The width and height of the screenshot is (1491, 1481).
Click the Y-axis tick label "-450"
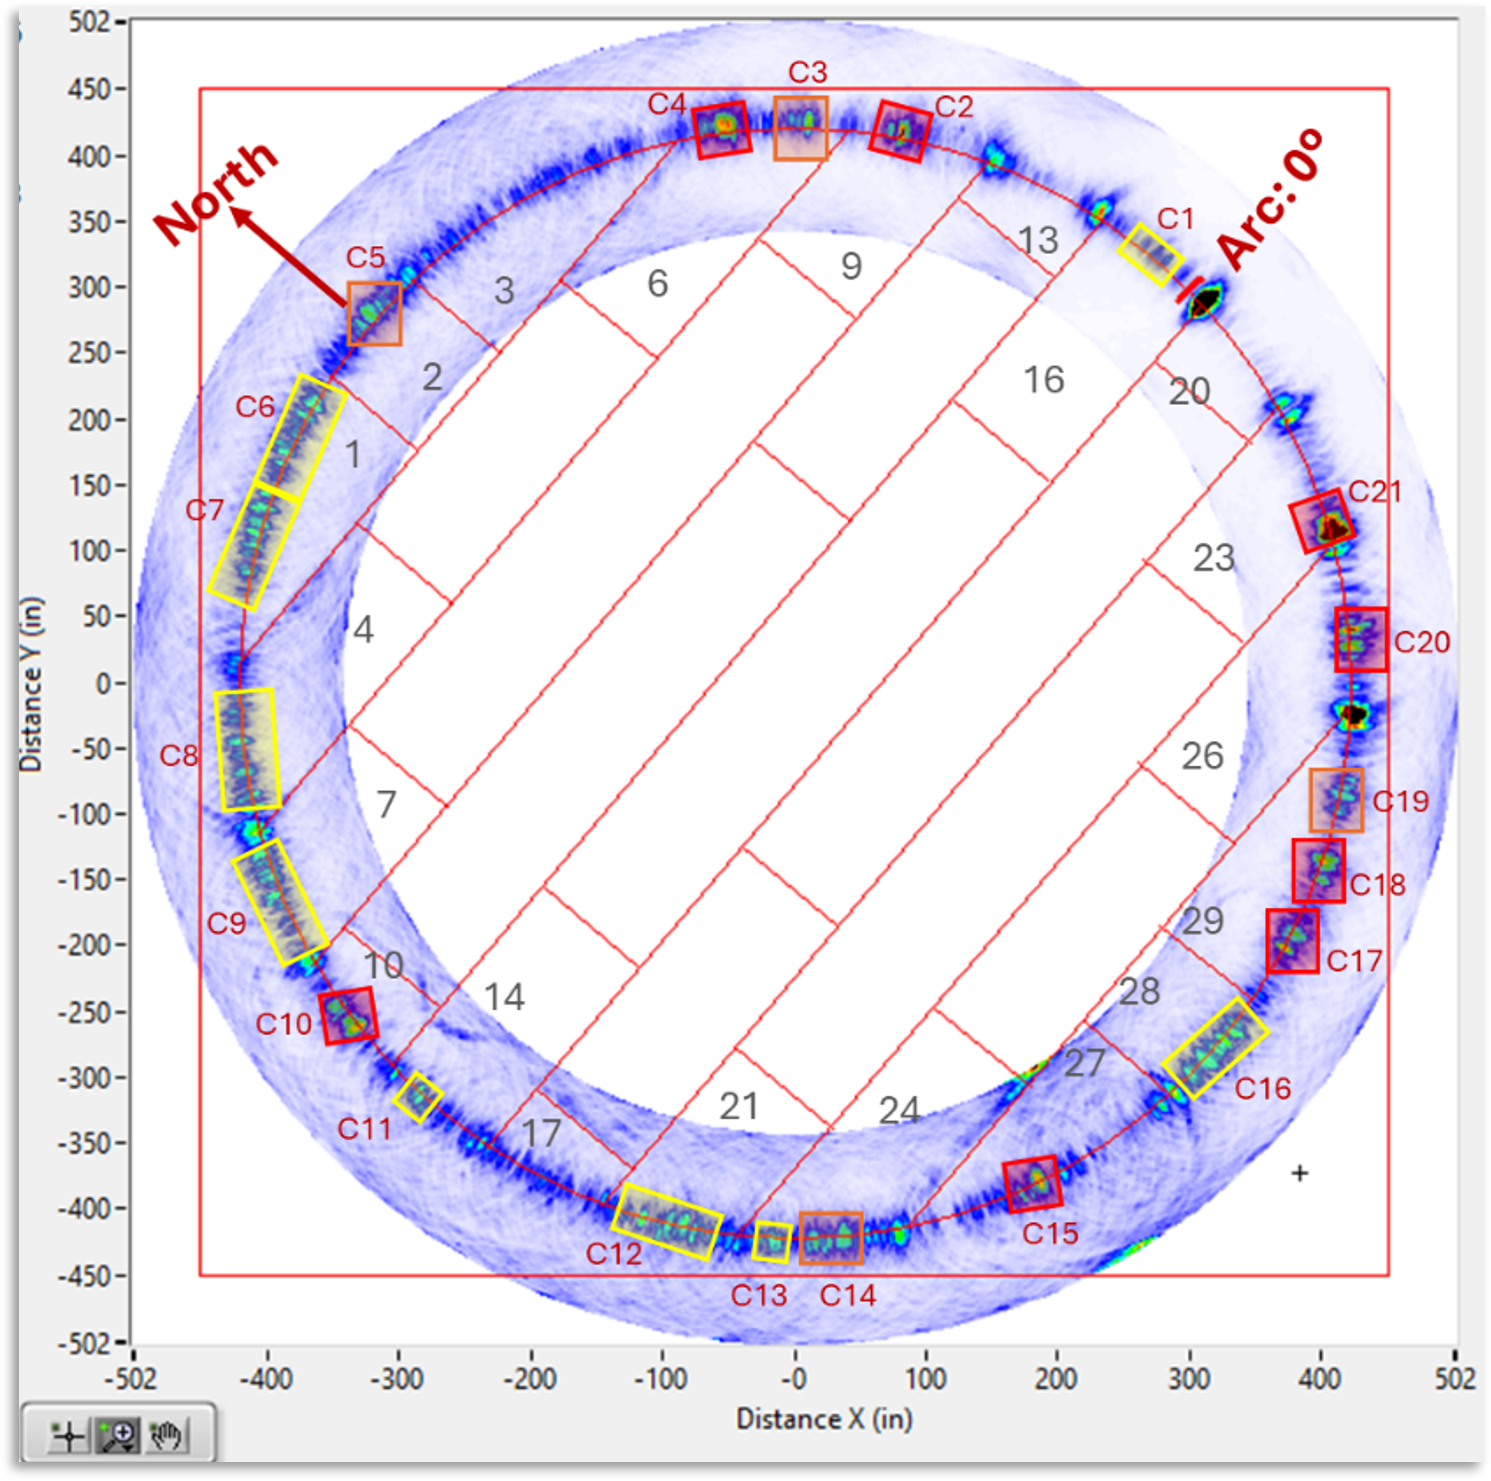pos(84,1275)
